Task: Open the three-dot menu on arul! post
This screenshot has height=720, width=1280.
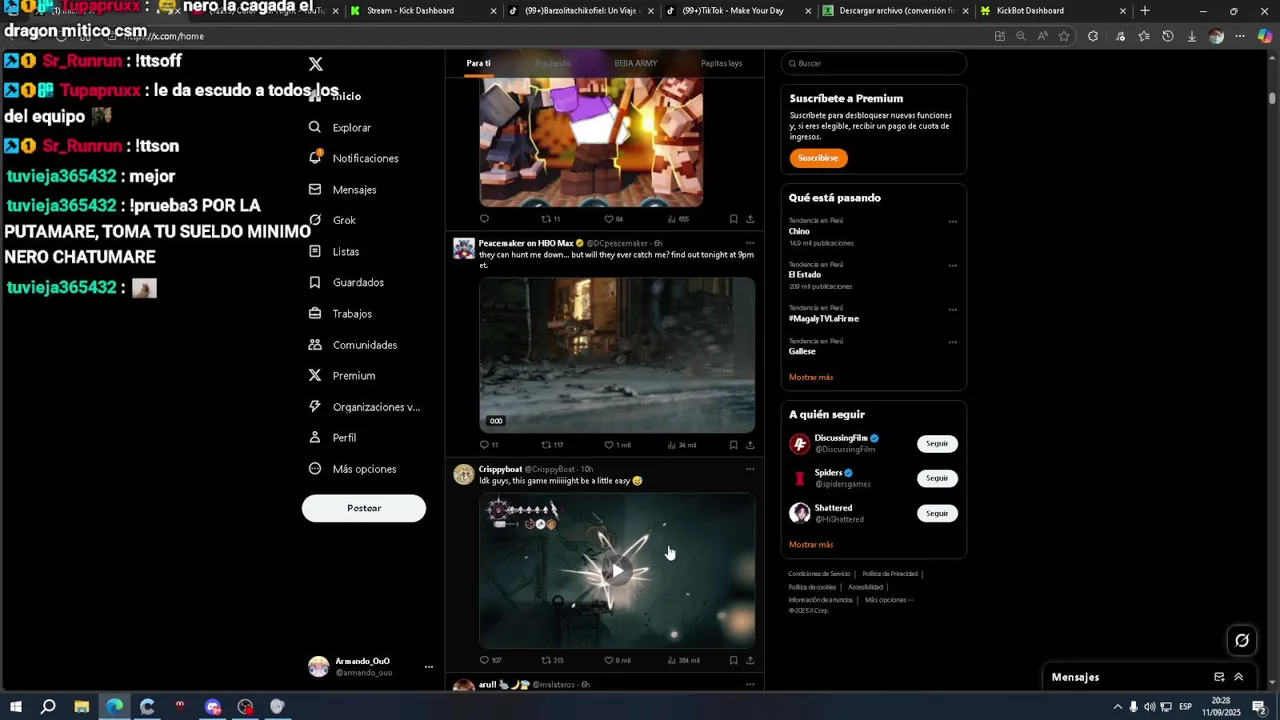Action: pos(750,684)
